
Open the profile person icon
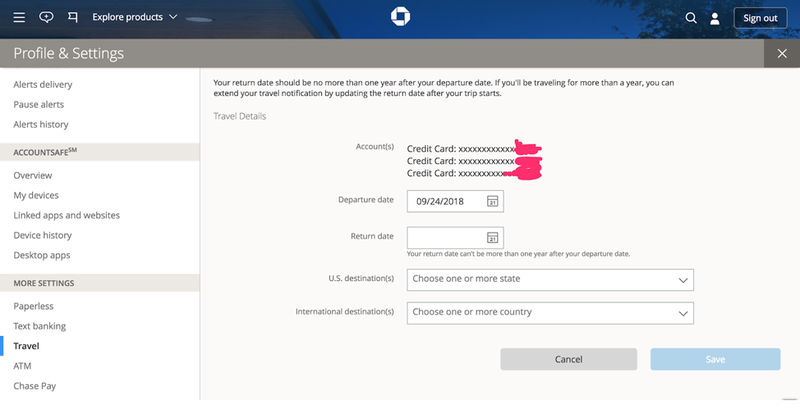click(x=715, y=18)
